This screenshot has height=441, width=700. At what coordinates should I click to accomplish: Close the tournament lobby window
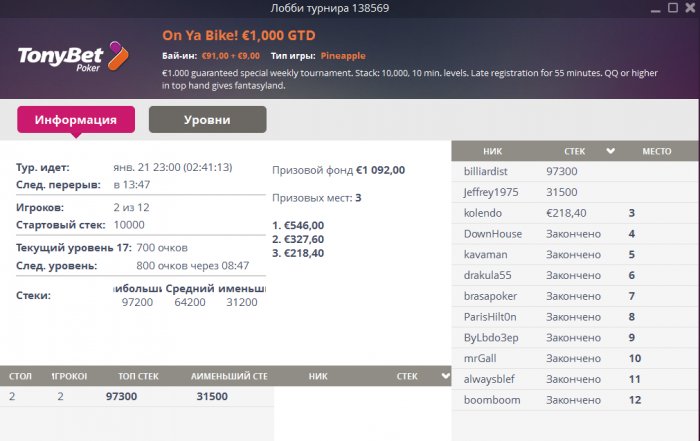click(690, 8)
